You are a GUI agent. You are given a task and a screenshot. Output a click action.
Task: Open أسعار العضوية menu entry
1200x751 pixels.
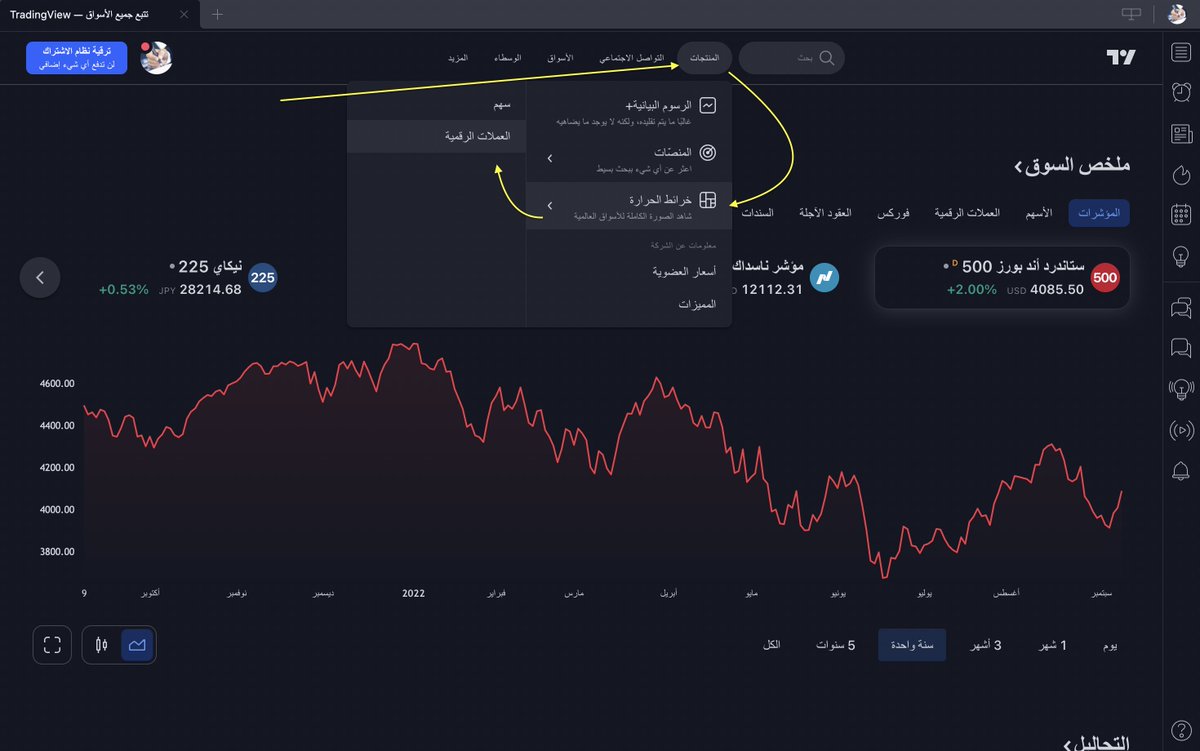click(629, 272)
